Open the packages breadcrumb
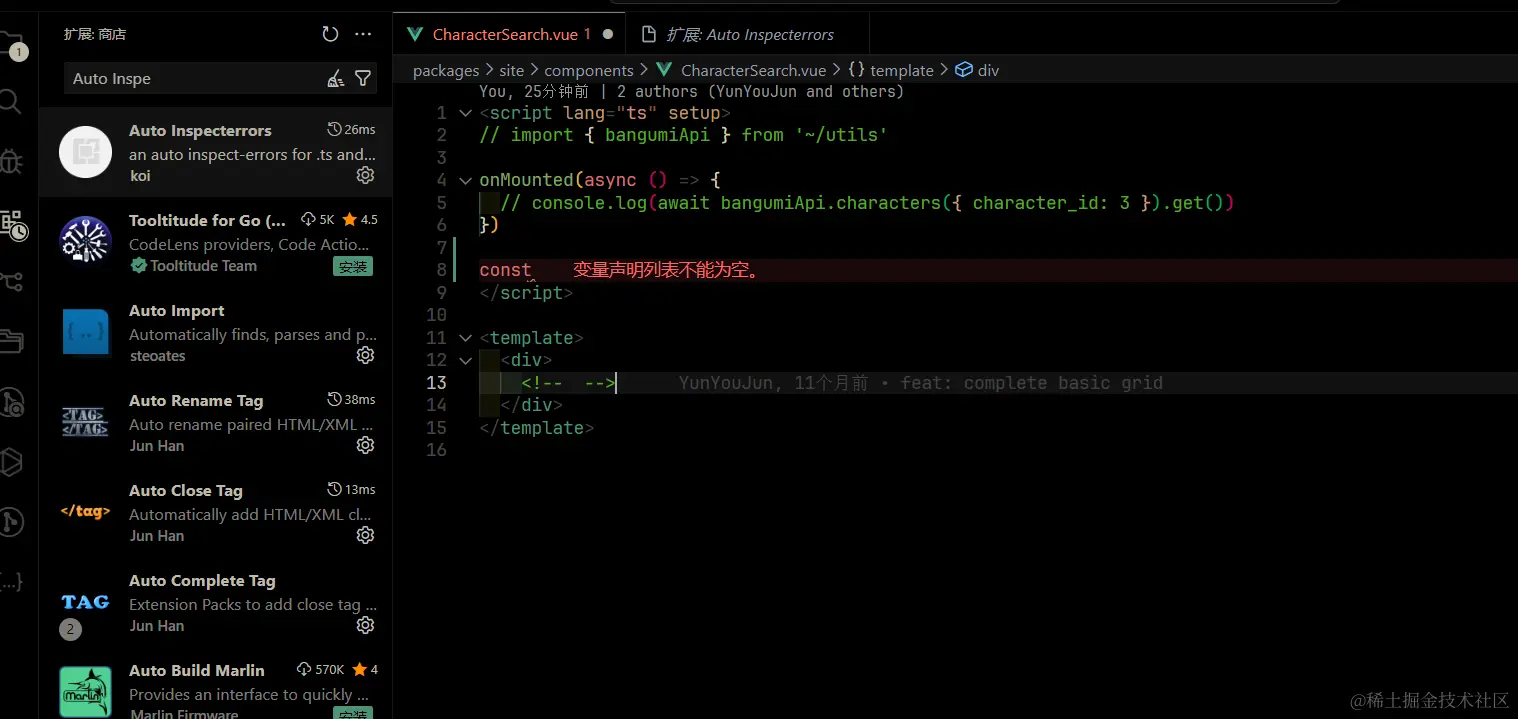Screen dimensions: 1518x719 (x=446, y=70)
